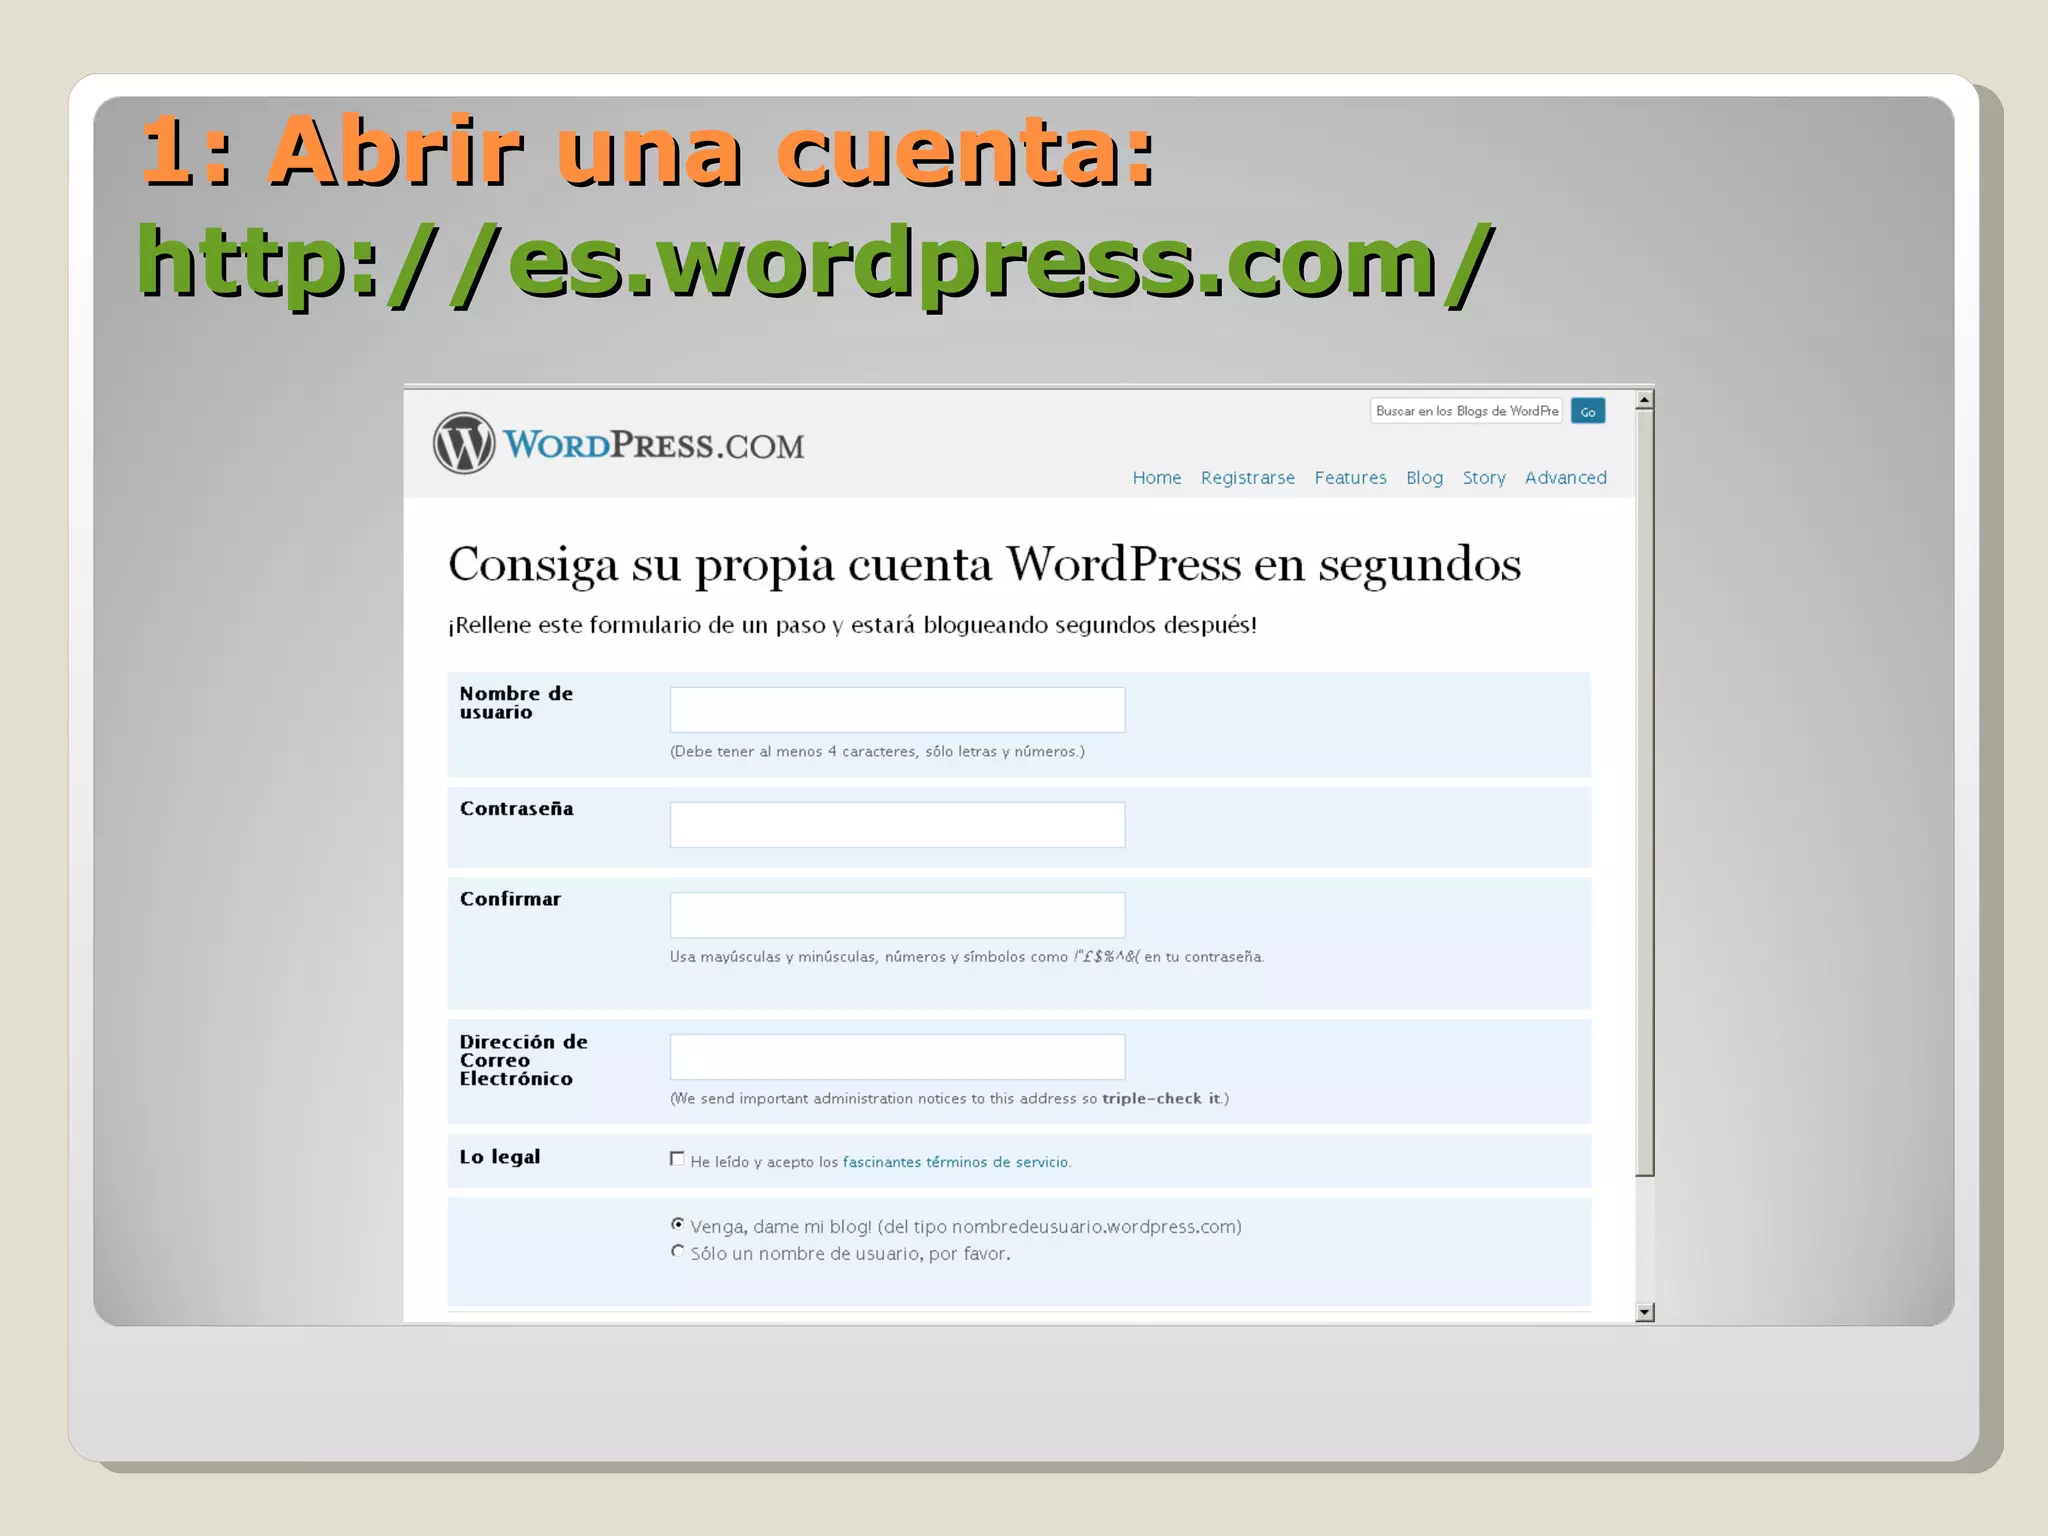Click the scrollbar down arrow
The height and width of the screenshot is (1536, 2048).
(x=1644, y=1312)
